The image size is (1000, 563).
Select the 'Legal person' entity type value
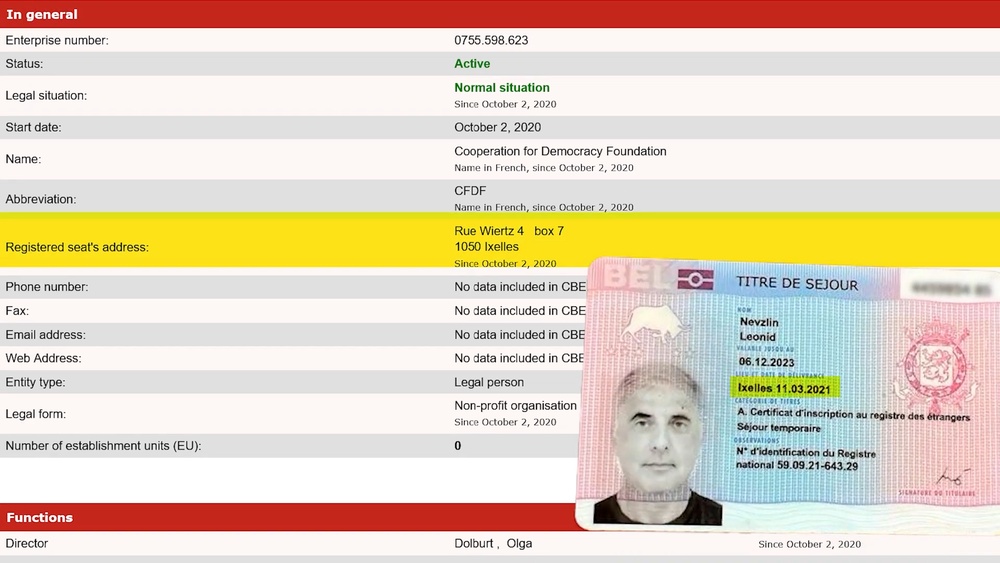(489, 382)
